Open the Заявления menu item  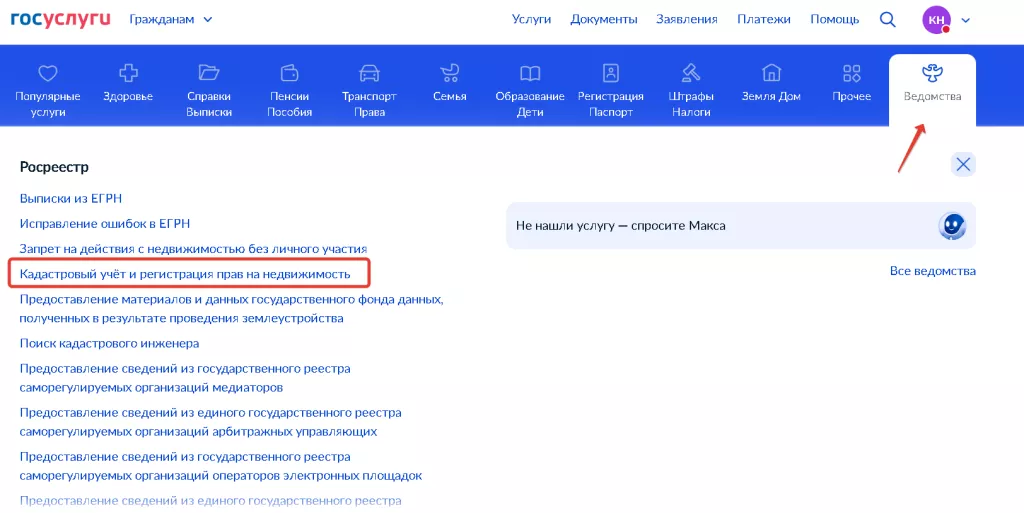[686, 20]
